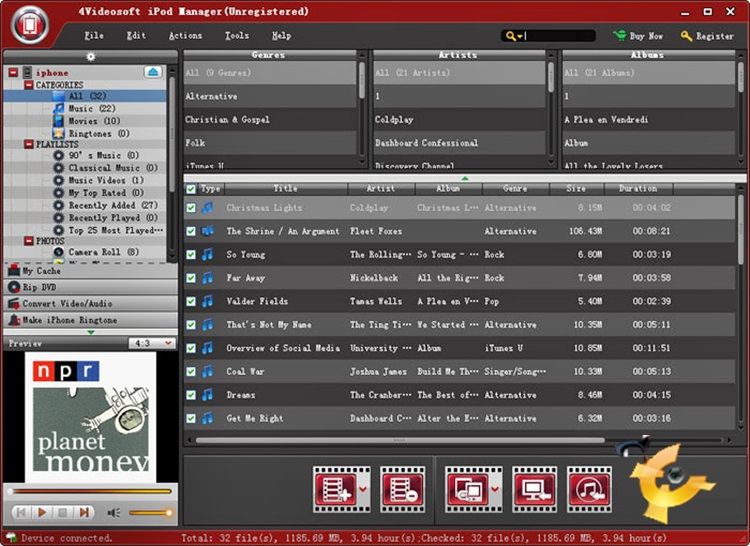Click the Remove file filmstrip icon

402,487
